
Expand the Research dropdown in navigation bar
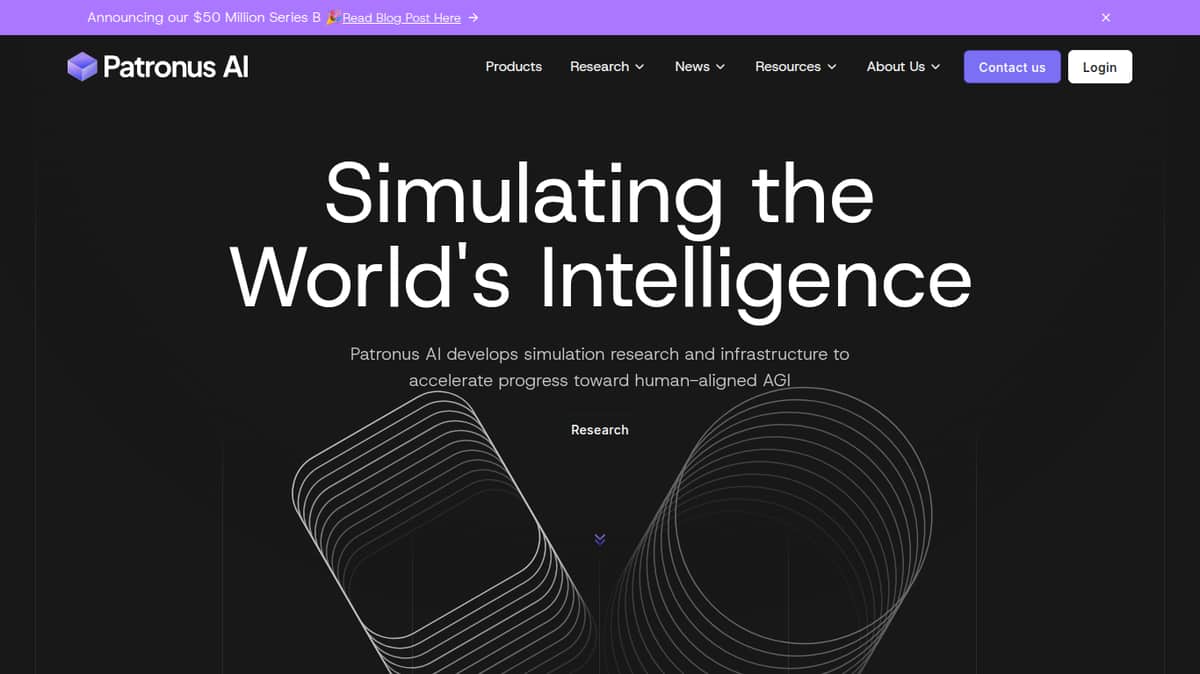coord(607,67)
